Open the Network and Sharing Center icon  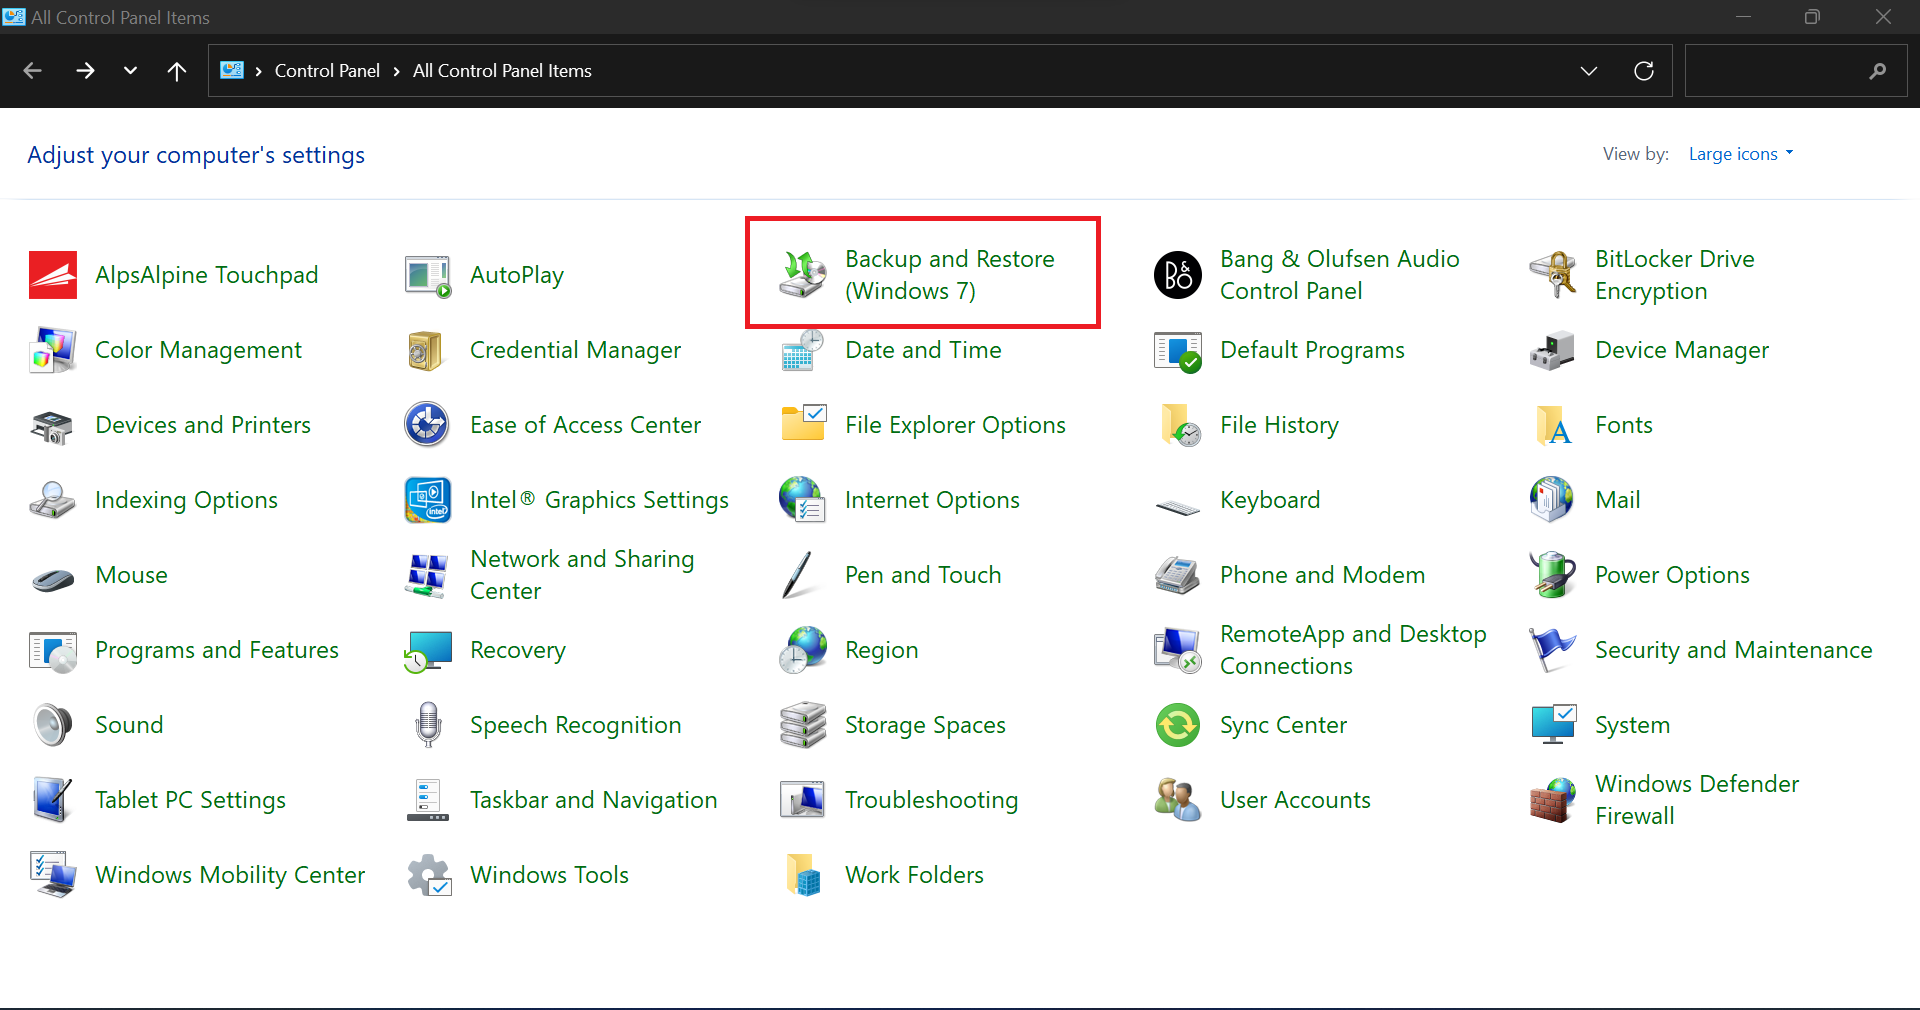[428, 575]
